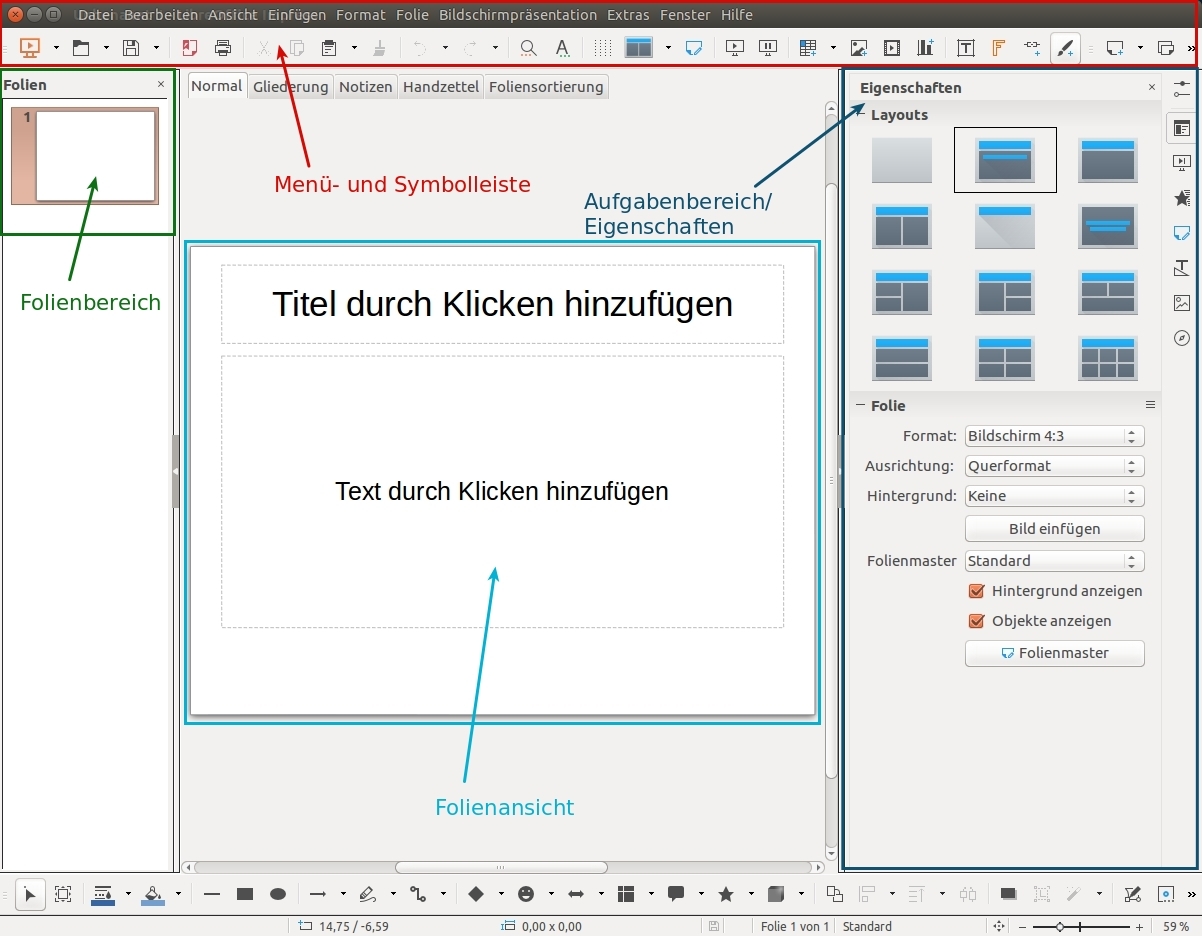Click the Export as PDF icon

190,47
